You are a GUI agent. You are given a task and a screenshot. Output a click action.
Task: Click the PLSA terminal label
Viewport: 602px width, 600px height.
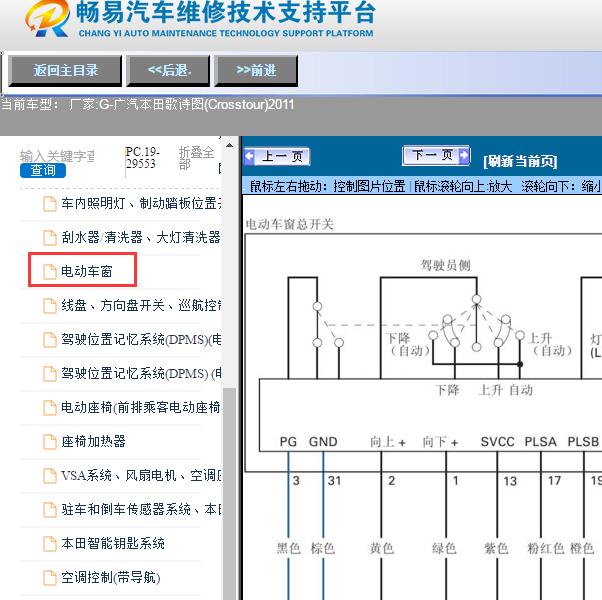(x=541, y=442)
